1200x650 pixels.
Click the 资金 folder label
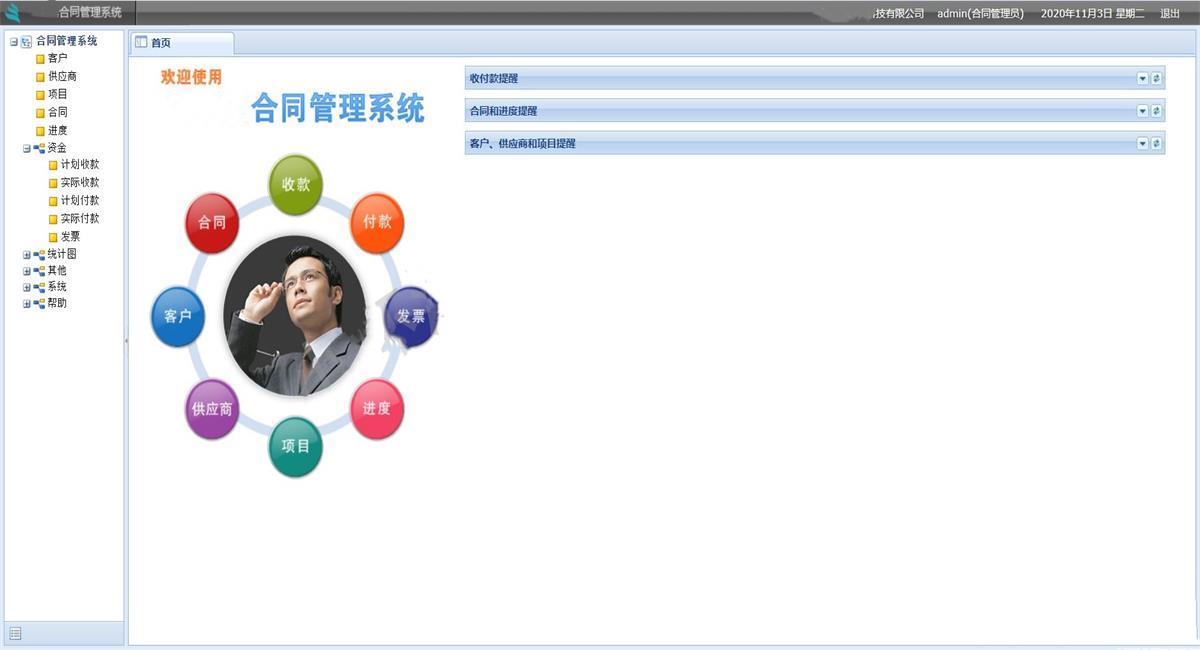(x=57, y=148)
